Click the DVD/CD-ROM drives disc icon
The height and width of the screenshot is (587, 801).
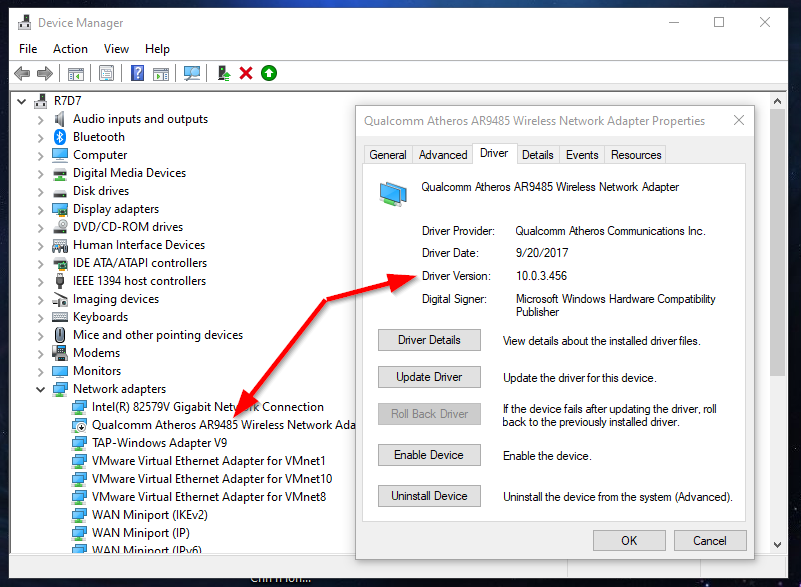pos(60,227)
